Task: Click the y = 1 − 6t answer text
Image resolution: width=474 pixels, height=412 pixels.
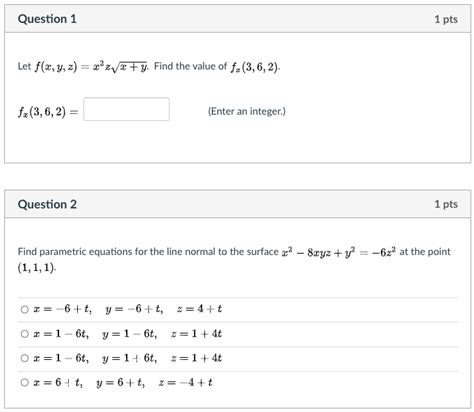Action: [130, 334]
